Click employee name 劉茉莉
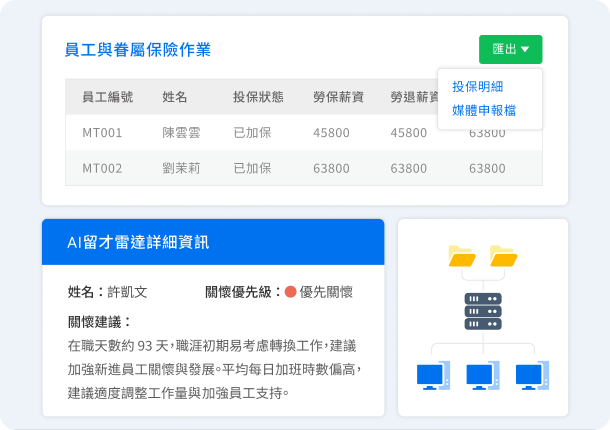The width and height of the screenshot is (610, 430). 181,168
